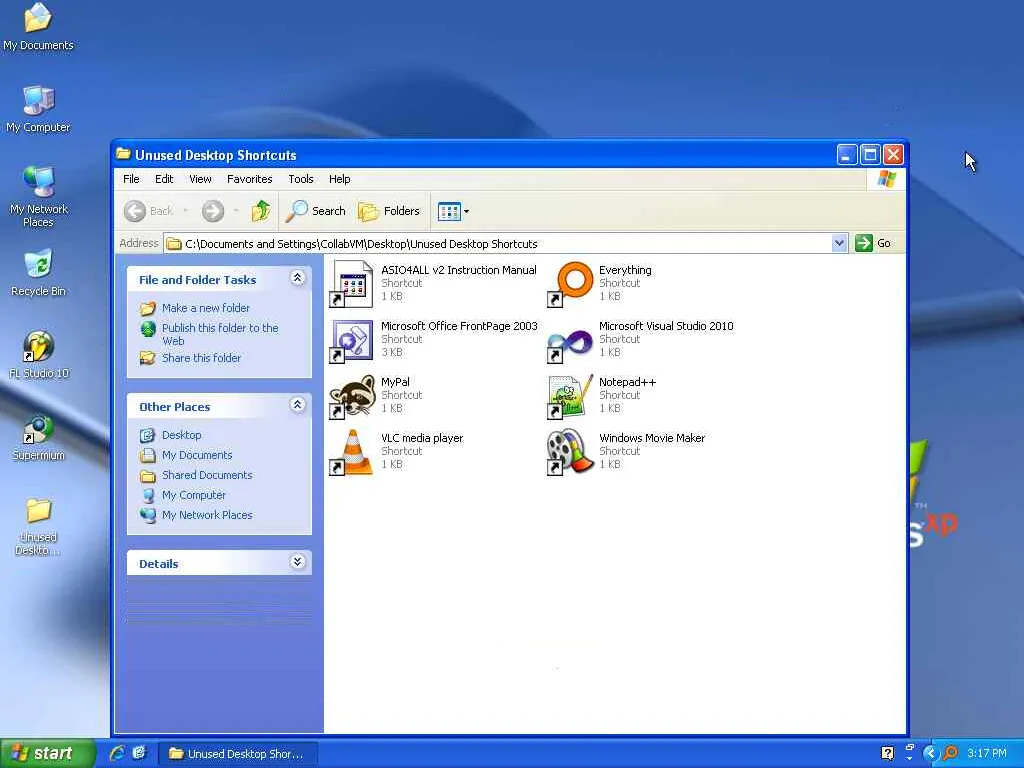Click the Forward arrow toolbar button
This screenshot has width=1024, height=768.
(213, 211)
